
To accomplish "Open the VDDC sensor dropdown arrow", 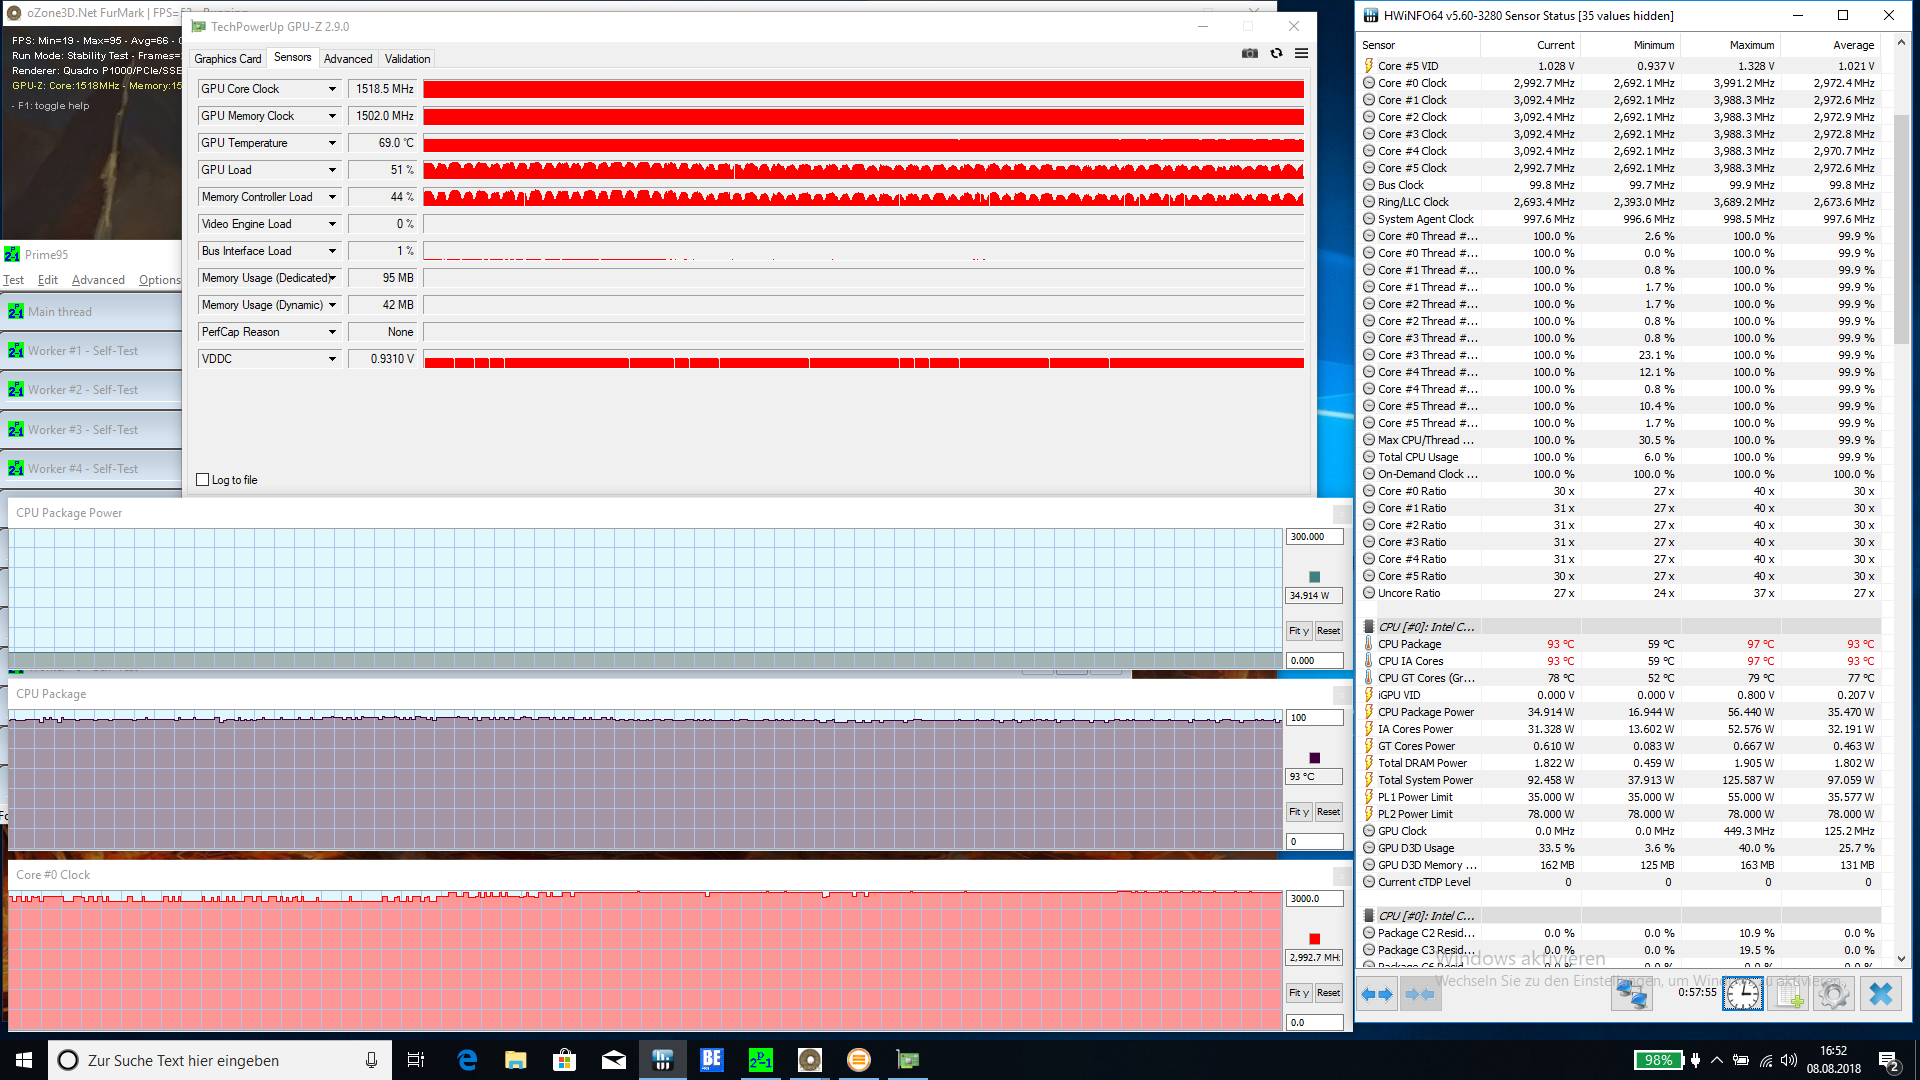I will pyautogui.click(x=332, y=359).
